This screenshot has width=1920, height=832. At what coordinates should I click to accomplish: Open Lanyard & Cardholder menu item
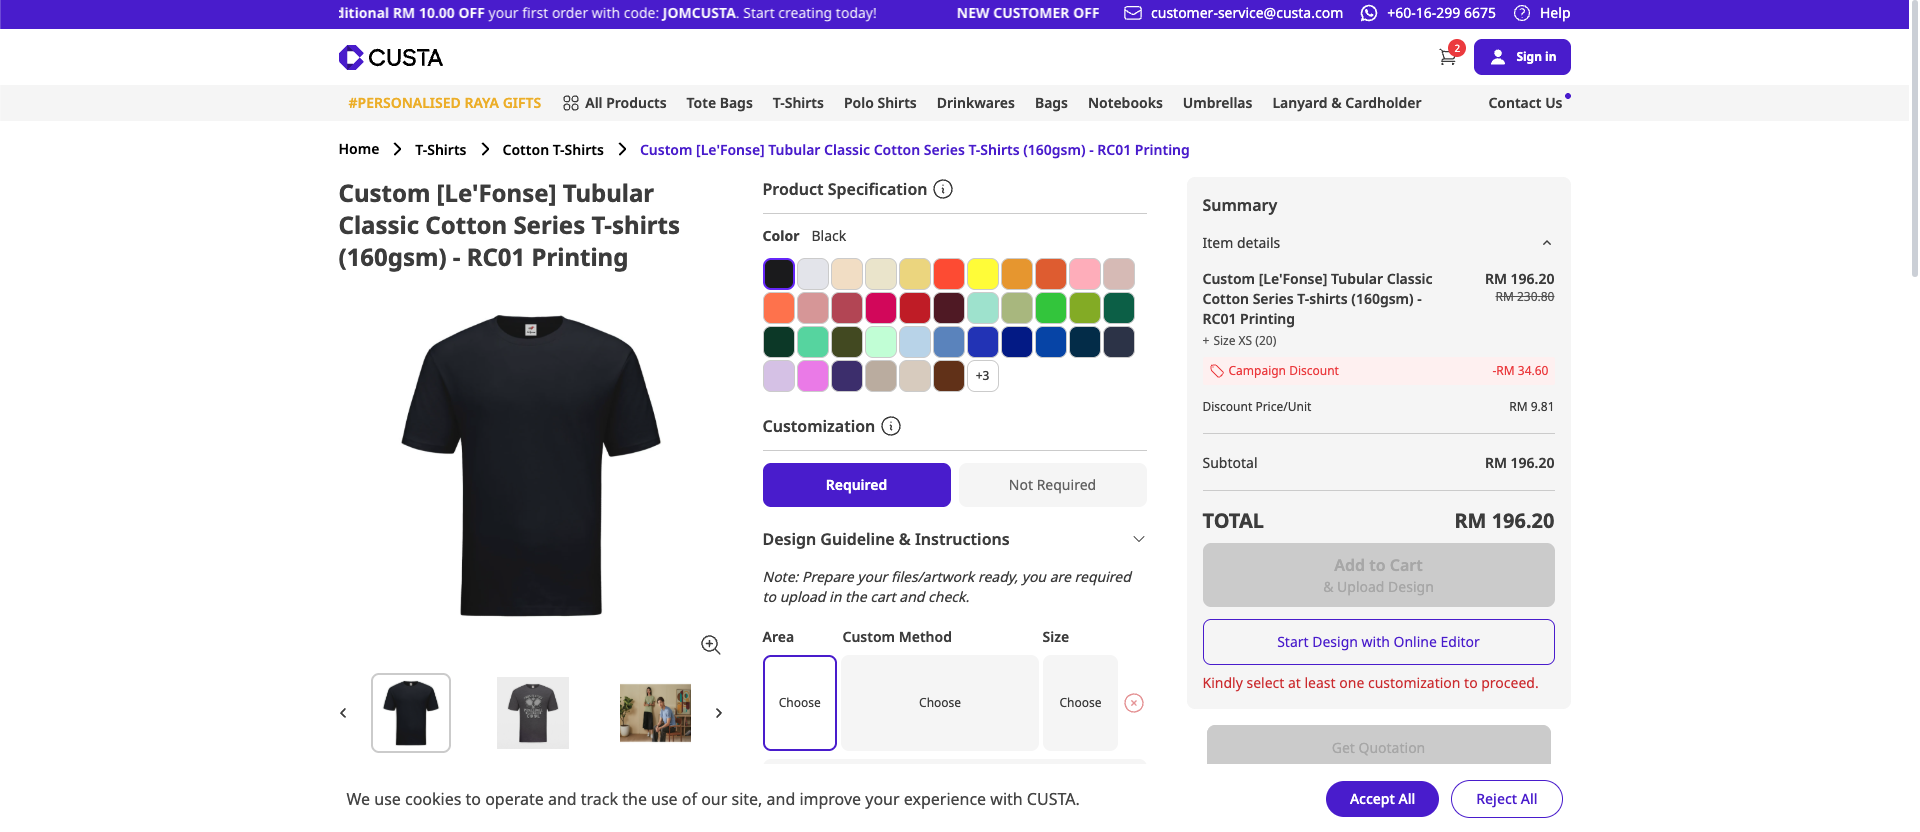point(1346,103)
